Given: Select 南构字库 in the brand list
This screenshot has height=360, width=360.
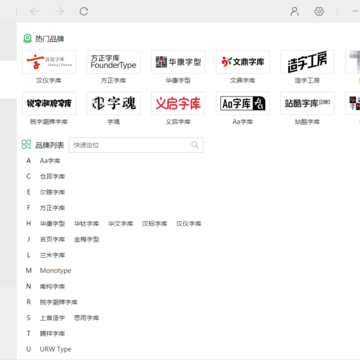Looking at the screenshot, I should (52, 286).
